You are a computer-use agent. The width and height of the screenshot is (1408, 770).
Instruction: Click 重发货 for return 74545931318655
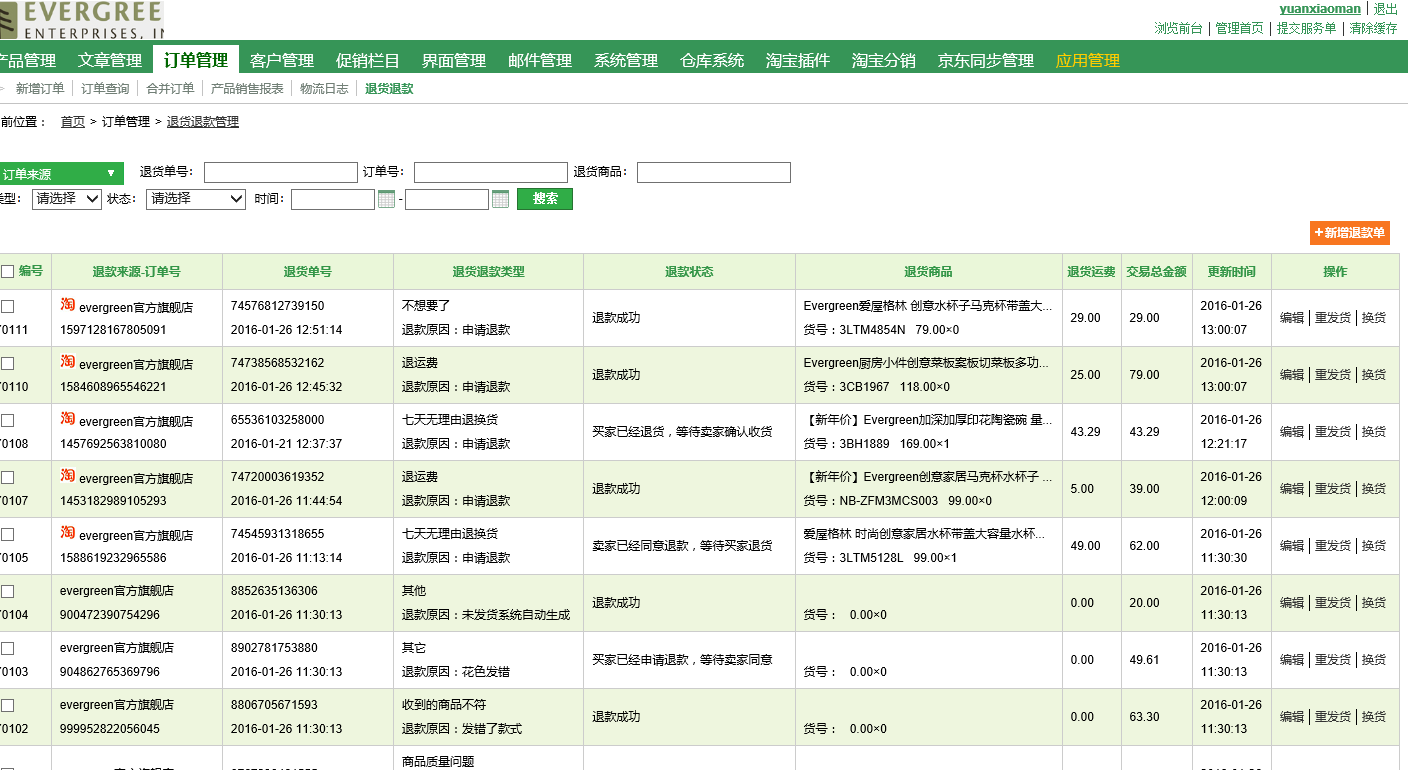[x=1333, y=546]
